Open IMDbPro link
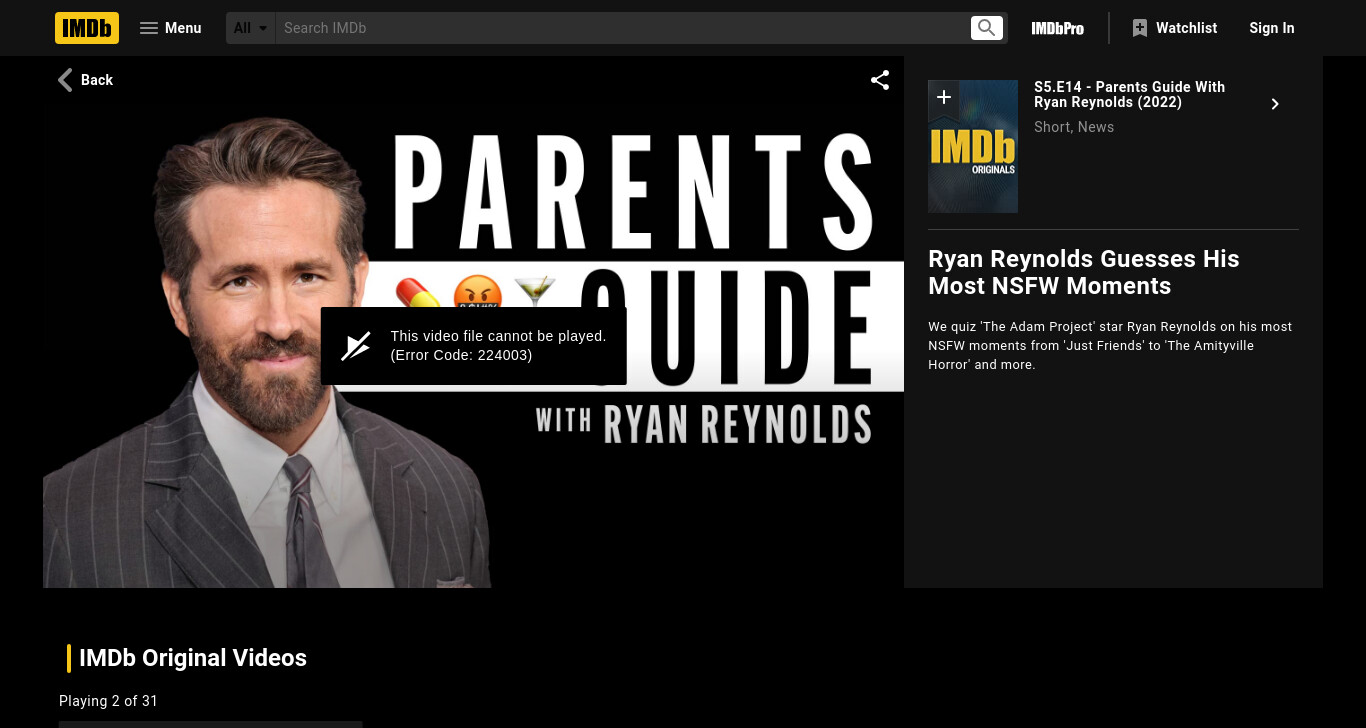1366x728 pixels. [x=1058, y=28]
